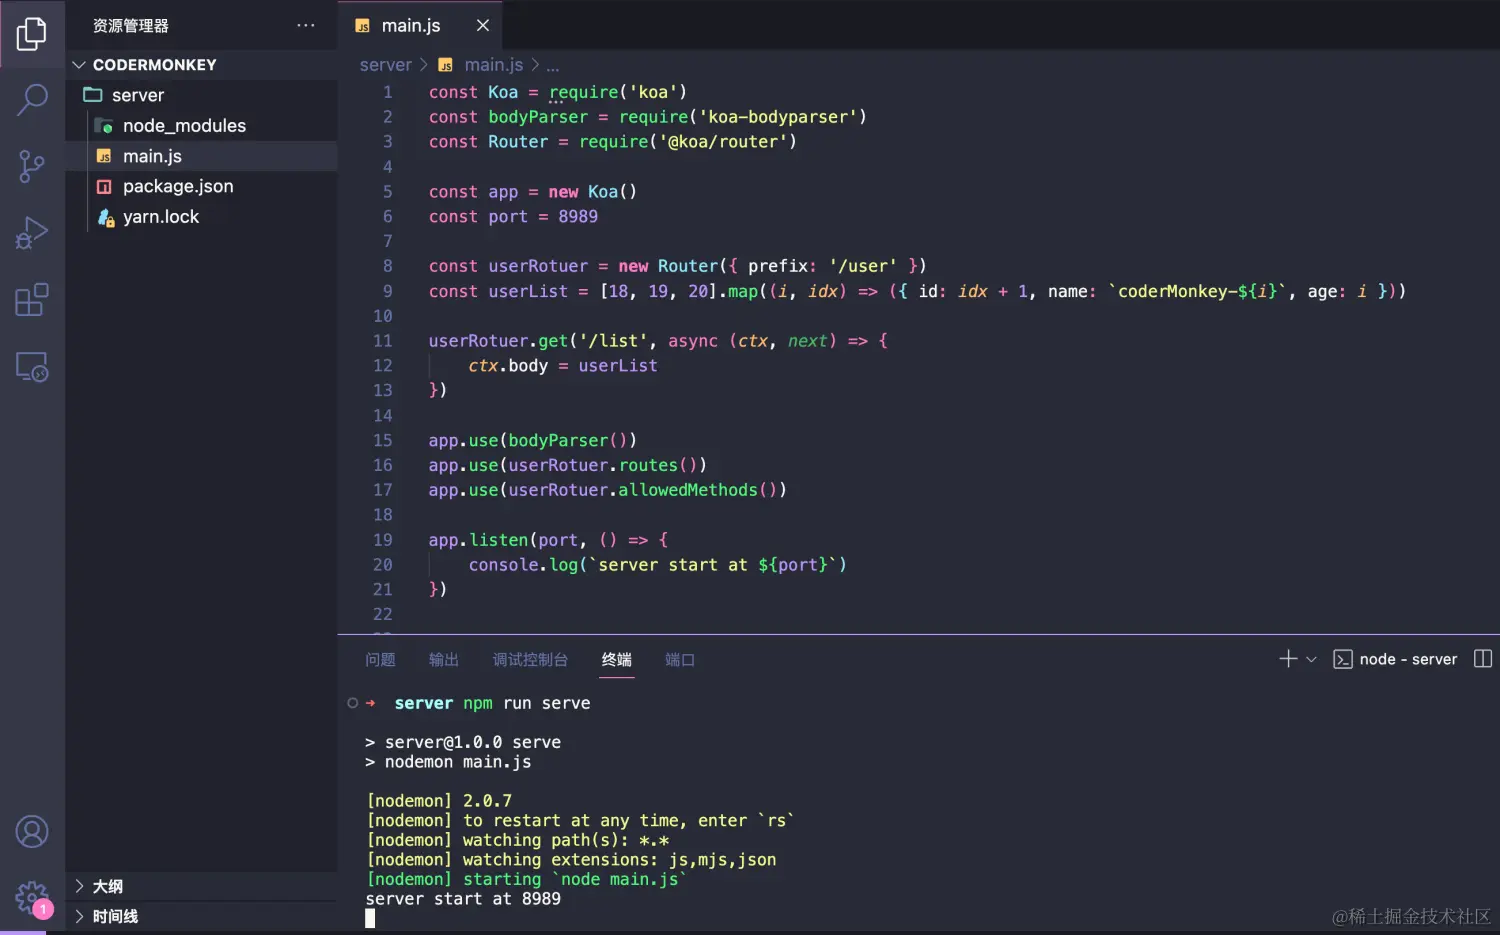Open the new terminal profile dropdown
1500x935 pixels.
1311,659
